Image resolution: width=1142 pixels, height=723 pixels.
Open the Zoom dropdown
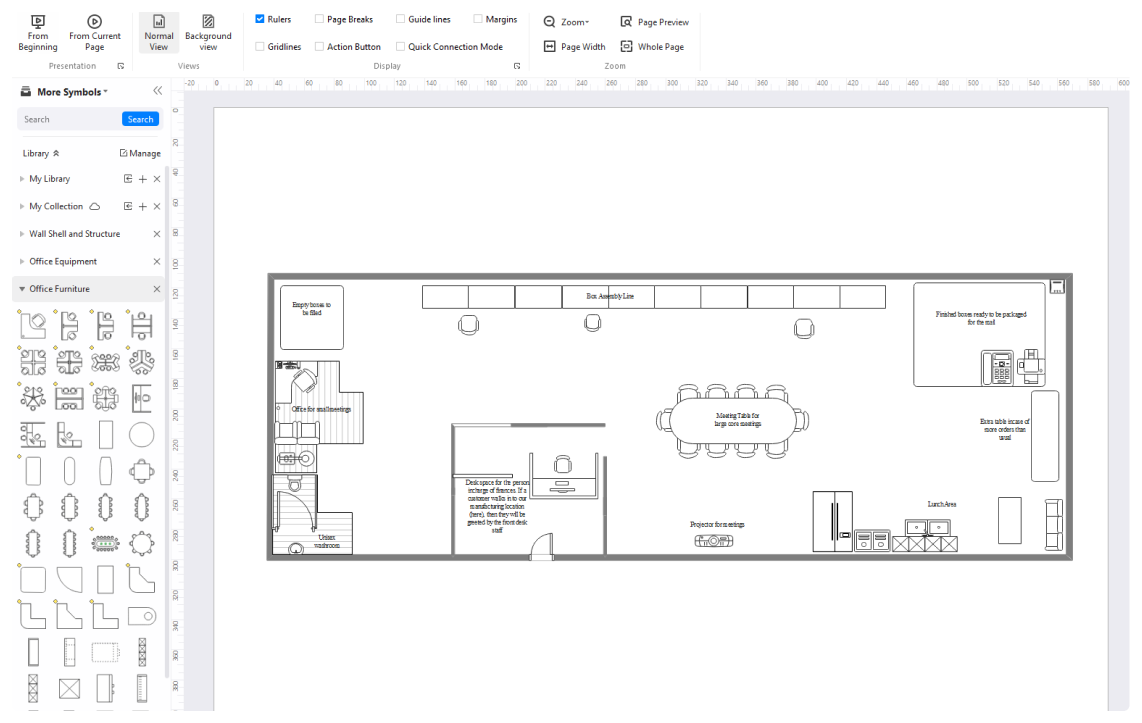coord(567,22)
